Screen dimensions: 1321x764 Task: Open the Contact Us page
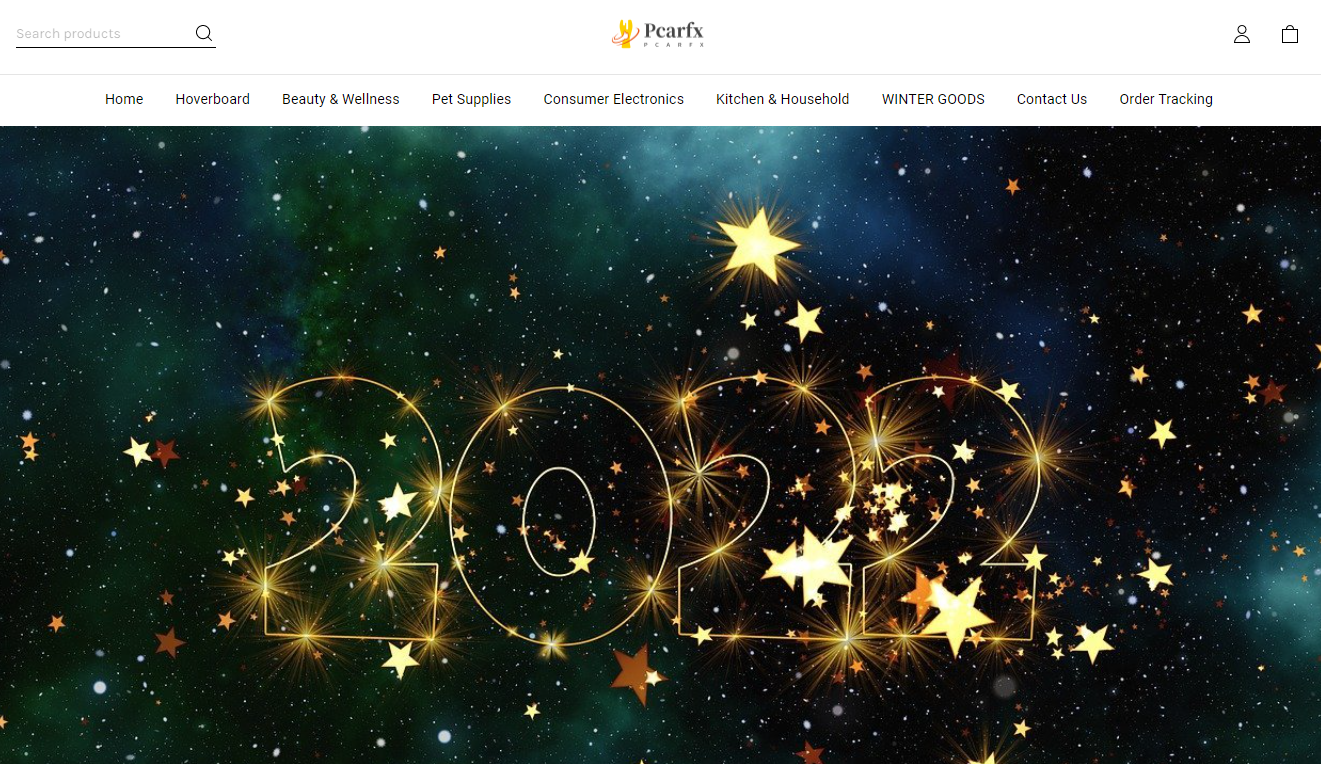[x=1052, y=99]
